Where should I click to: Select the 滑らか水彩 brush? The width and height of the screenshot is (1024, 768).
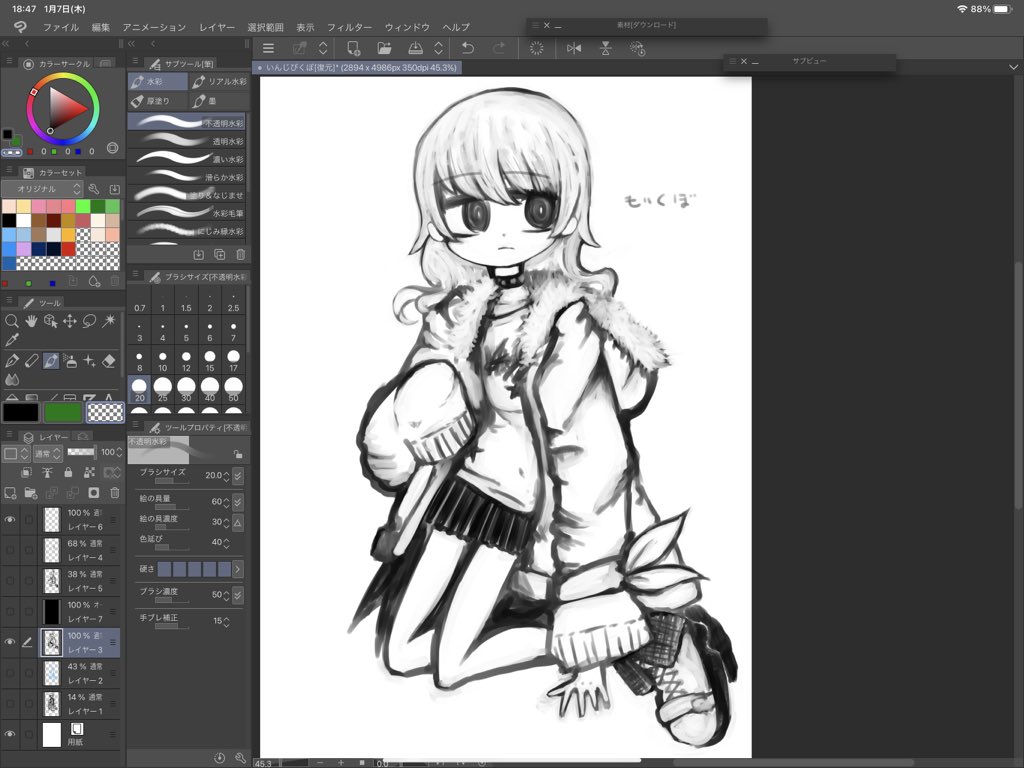[187, 177]
